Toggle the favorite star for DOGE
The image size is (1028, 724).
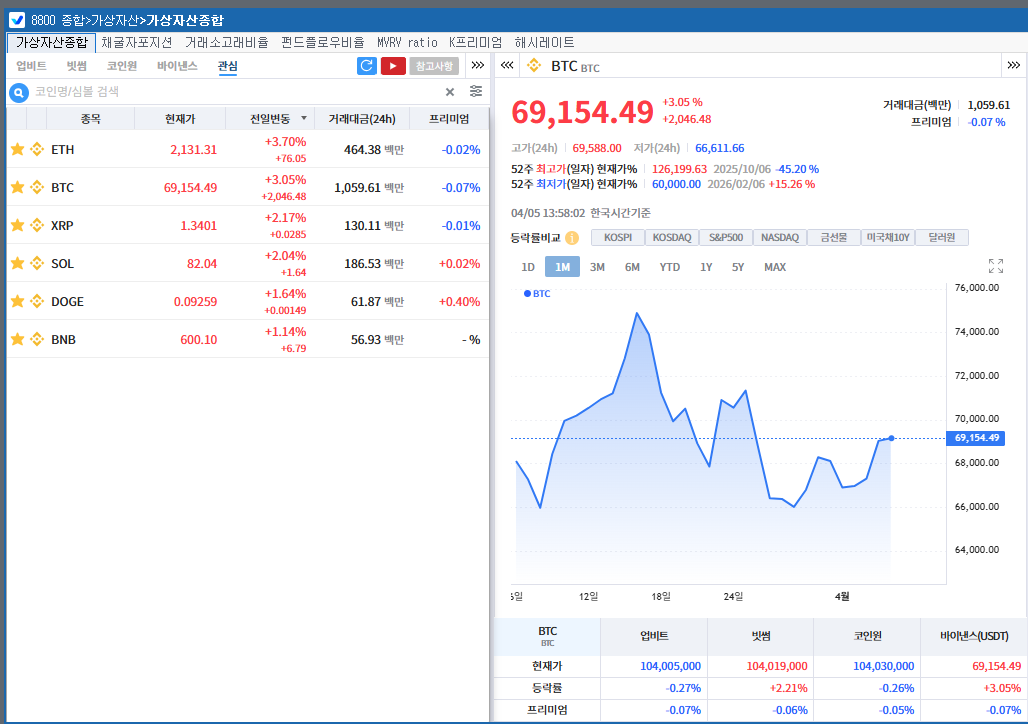click(x=17, y=301)
